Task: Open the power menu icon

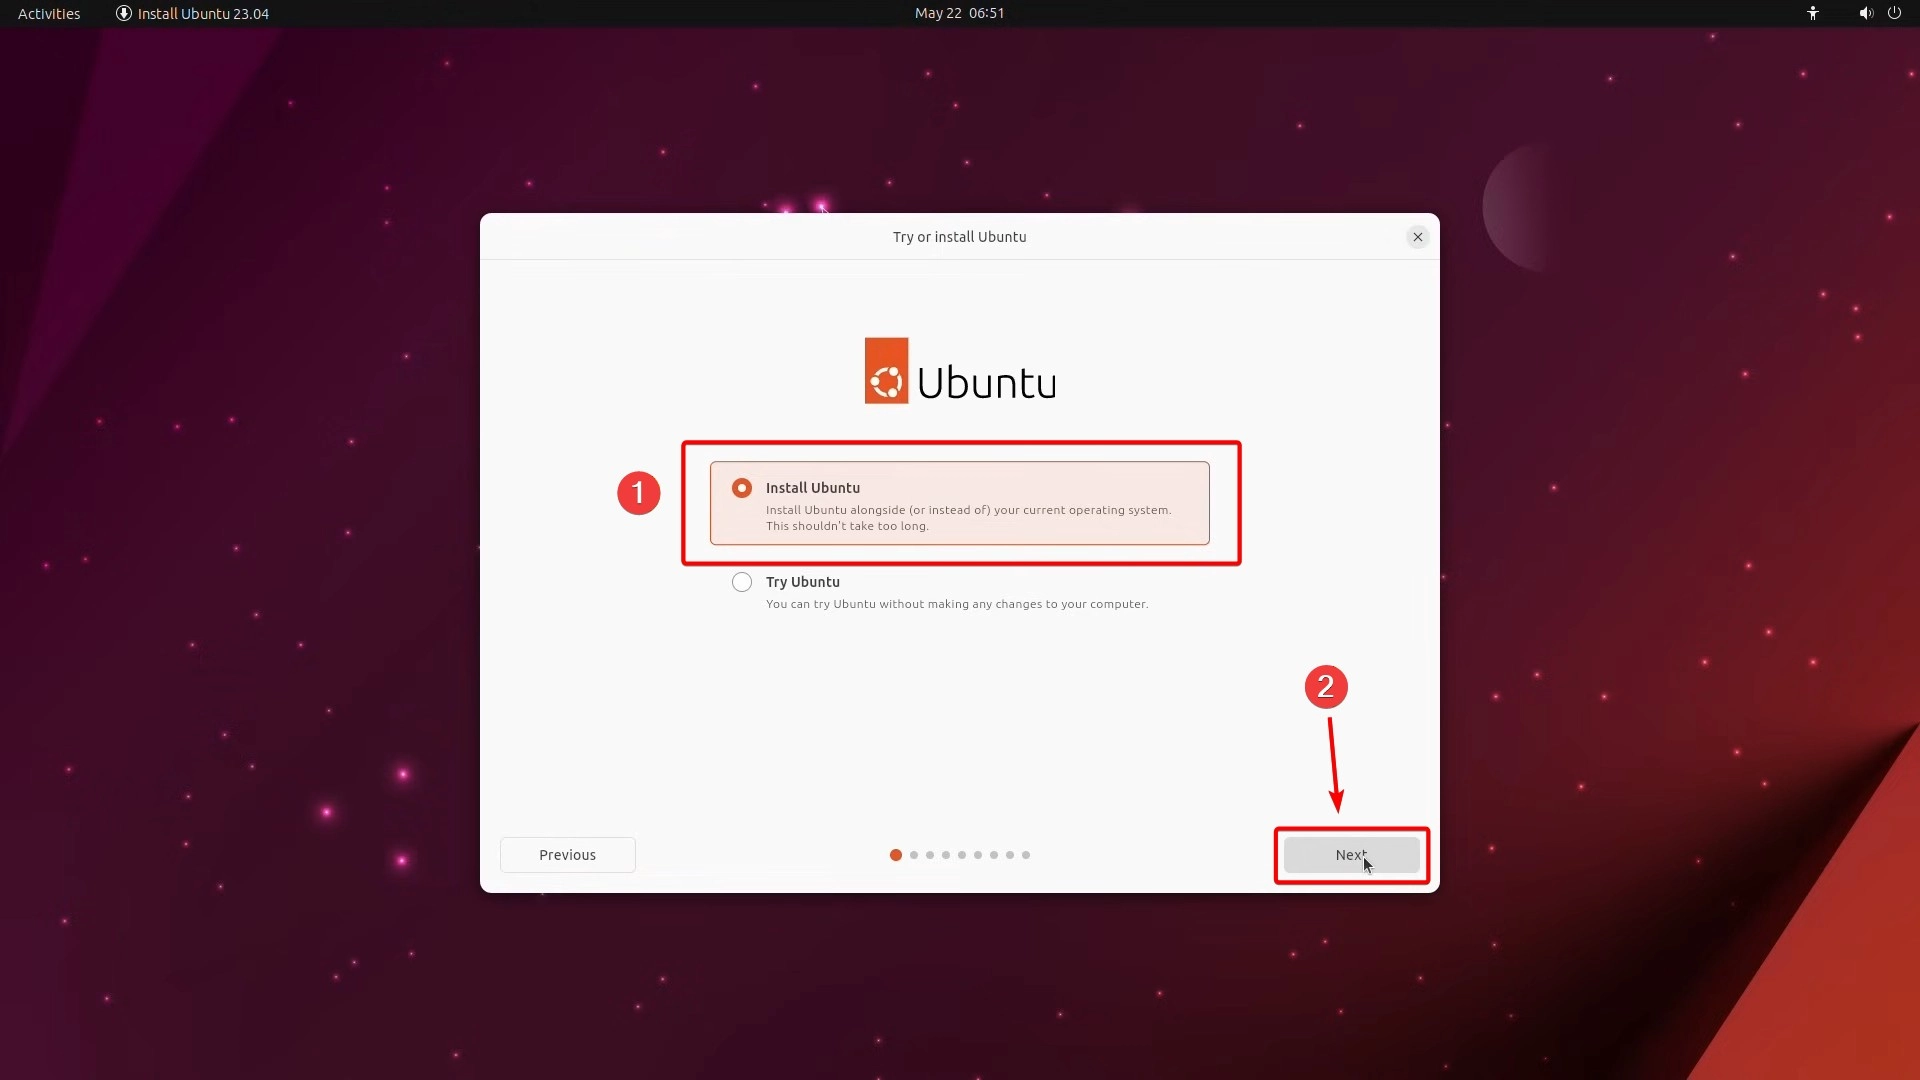Action: click(1894, 13)
